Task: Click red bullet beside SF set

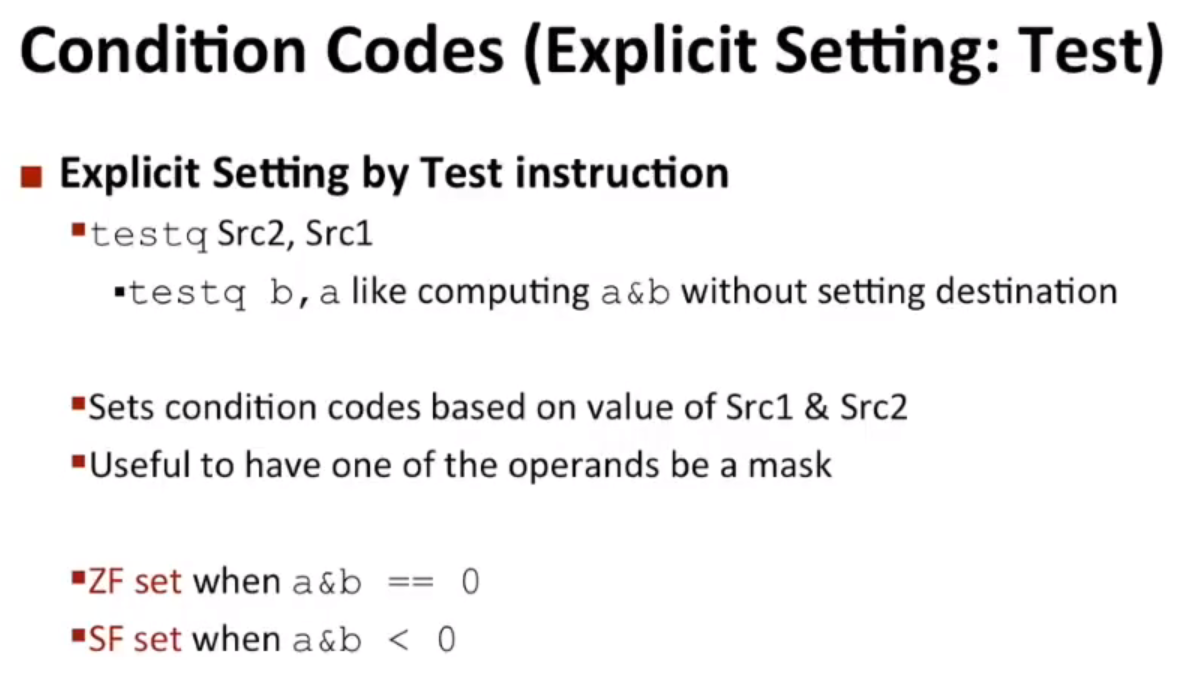Action: coord(78,636)
